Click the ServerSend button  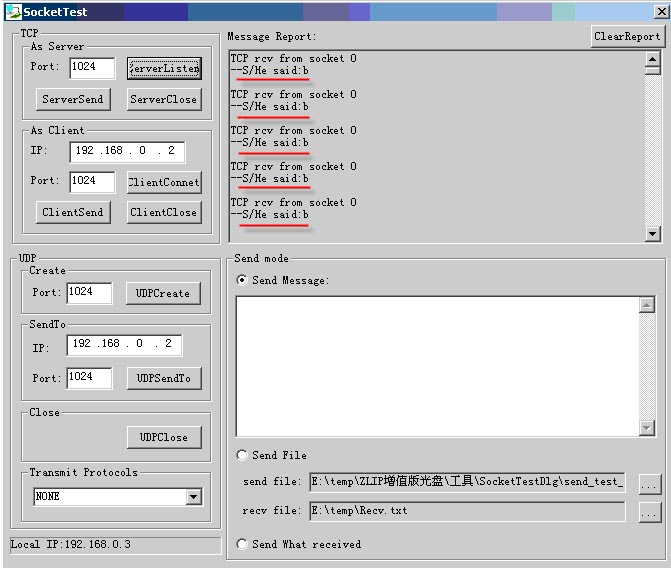74,100
